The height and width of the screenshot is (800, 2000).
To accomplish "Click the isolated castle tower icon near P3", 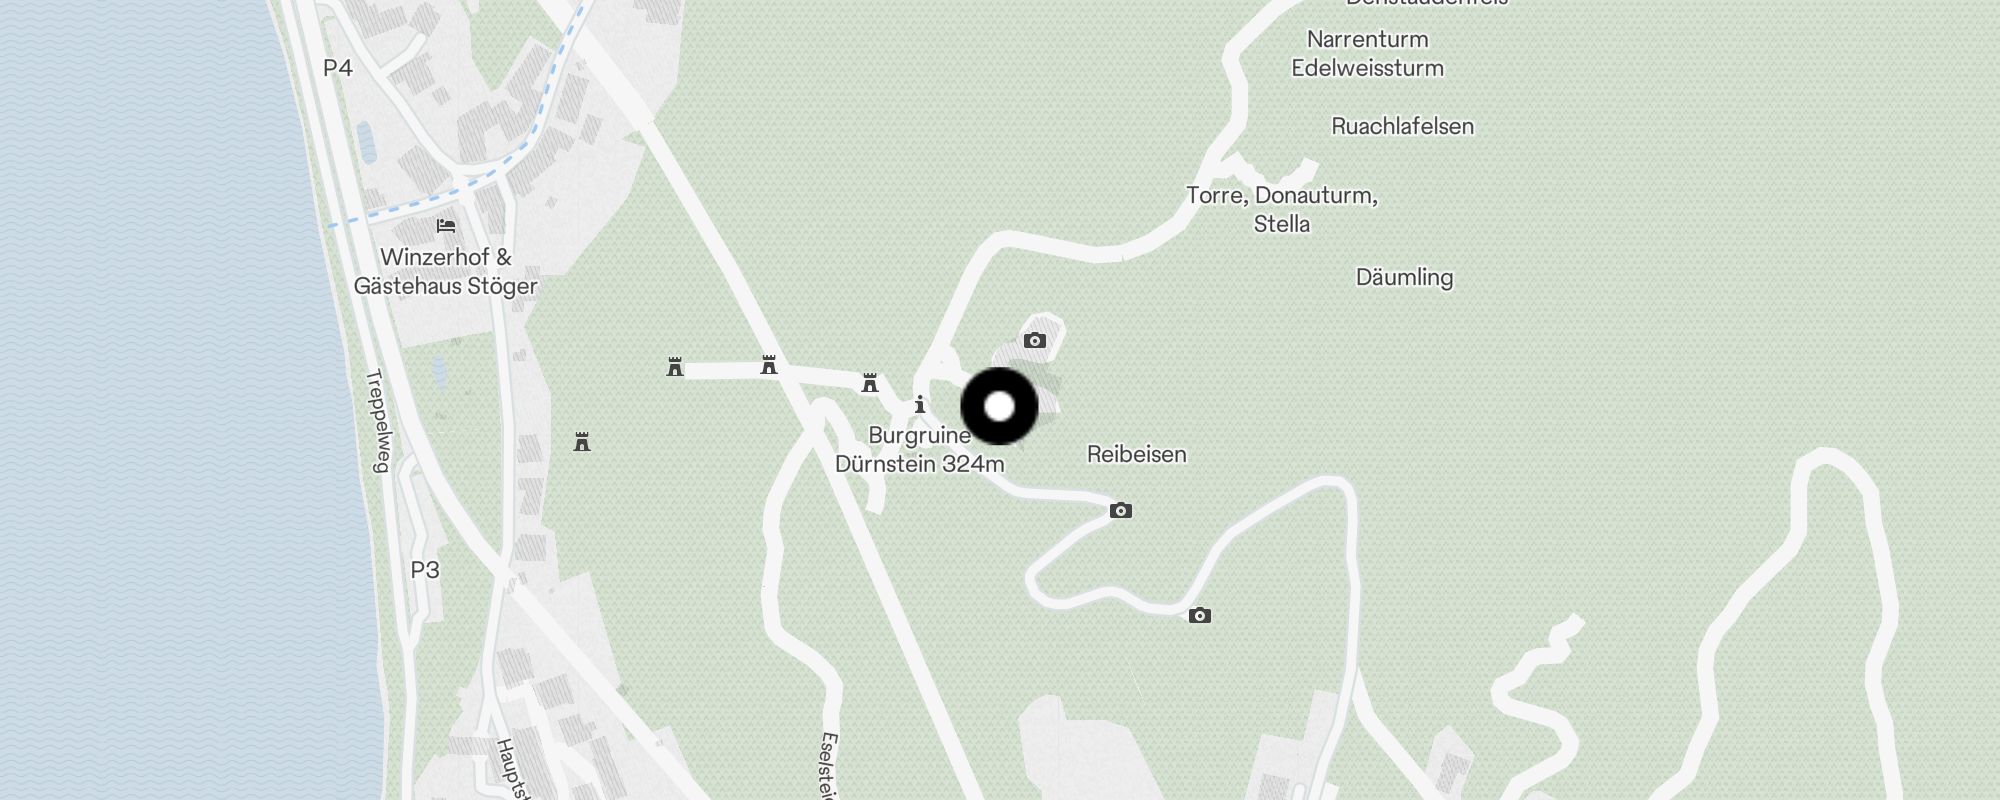I will (x=582, y=441).
